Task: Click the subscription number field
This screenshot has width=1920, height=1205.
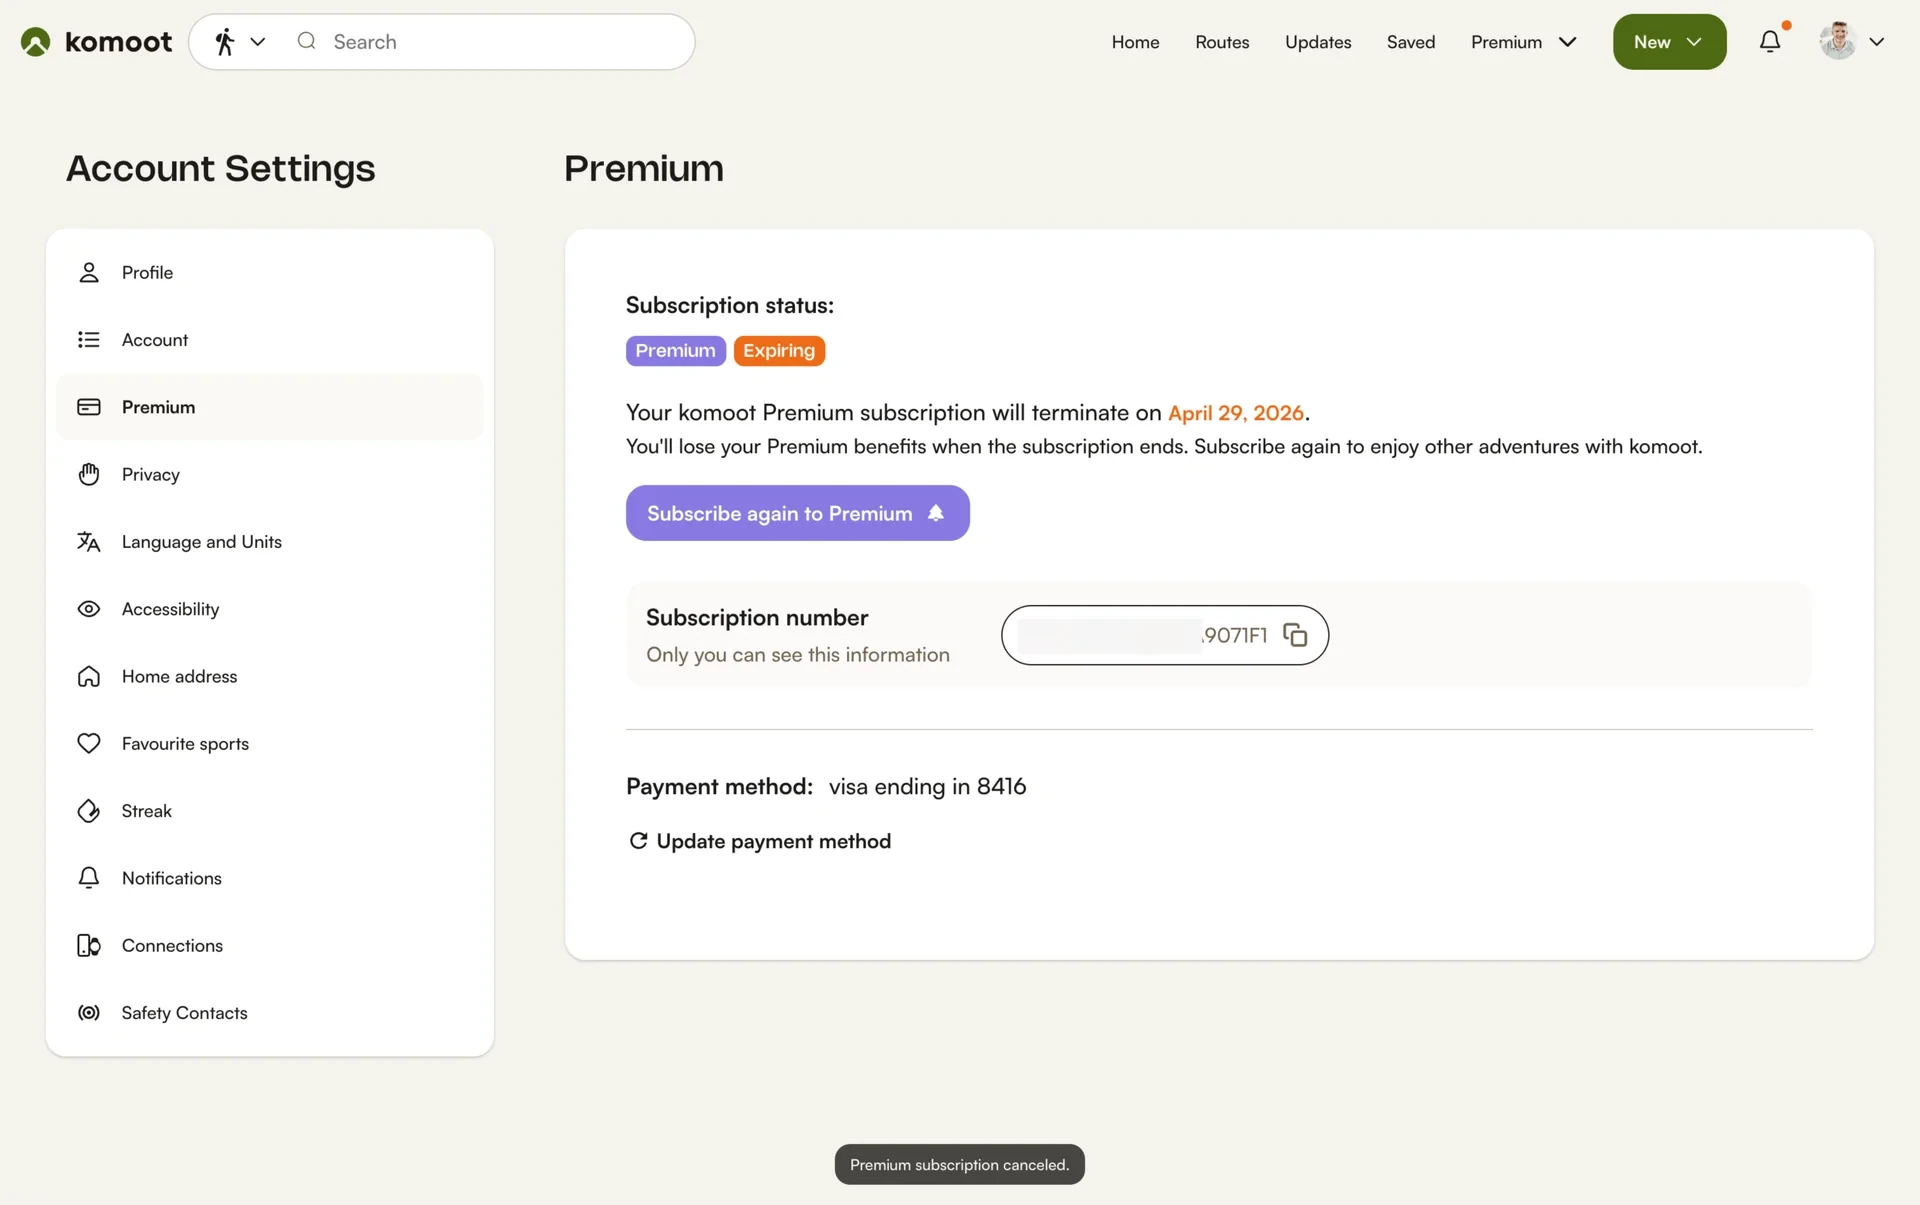Action: pyautogui.click(x=1165, y=635)
